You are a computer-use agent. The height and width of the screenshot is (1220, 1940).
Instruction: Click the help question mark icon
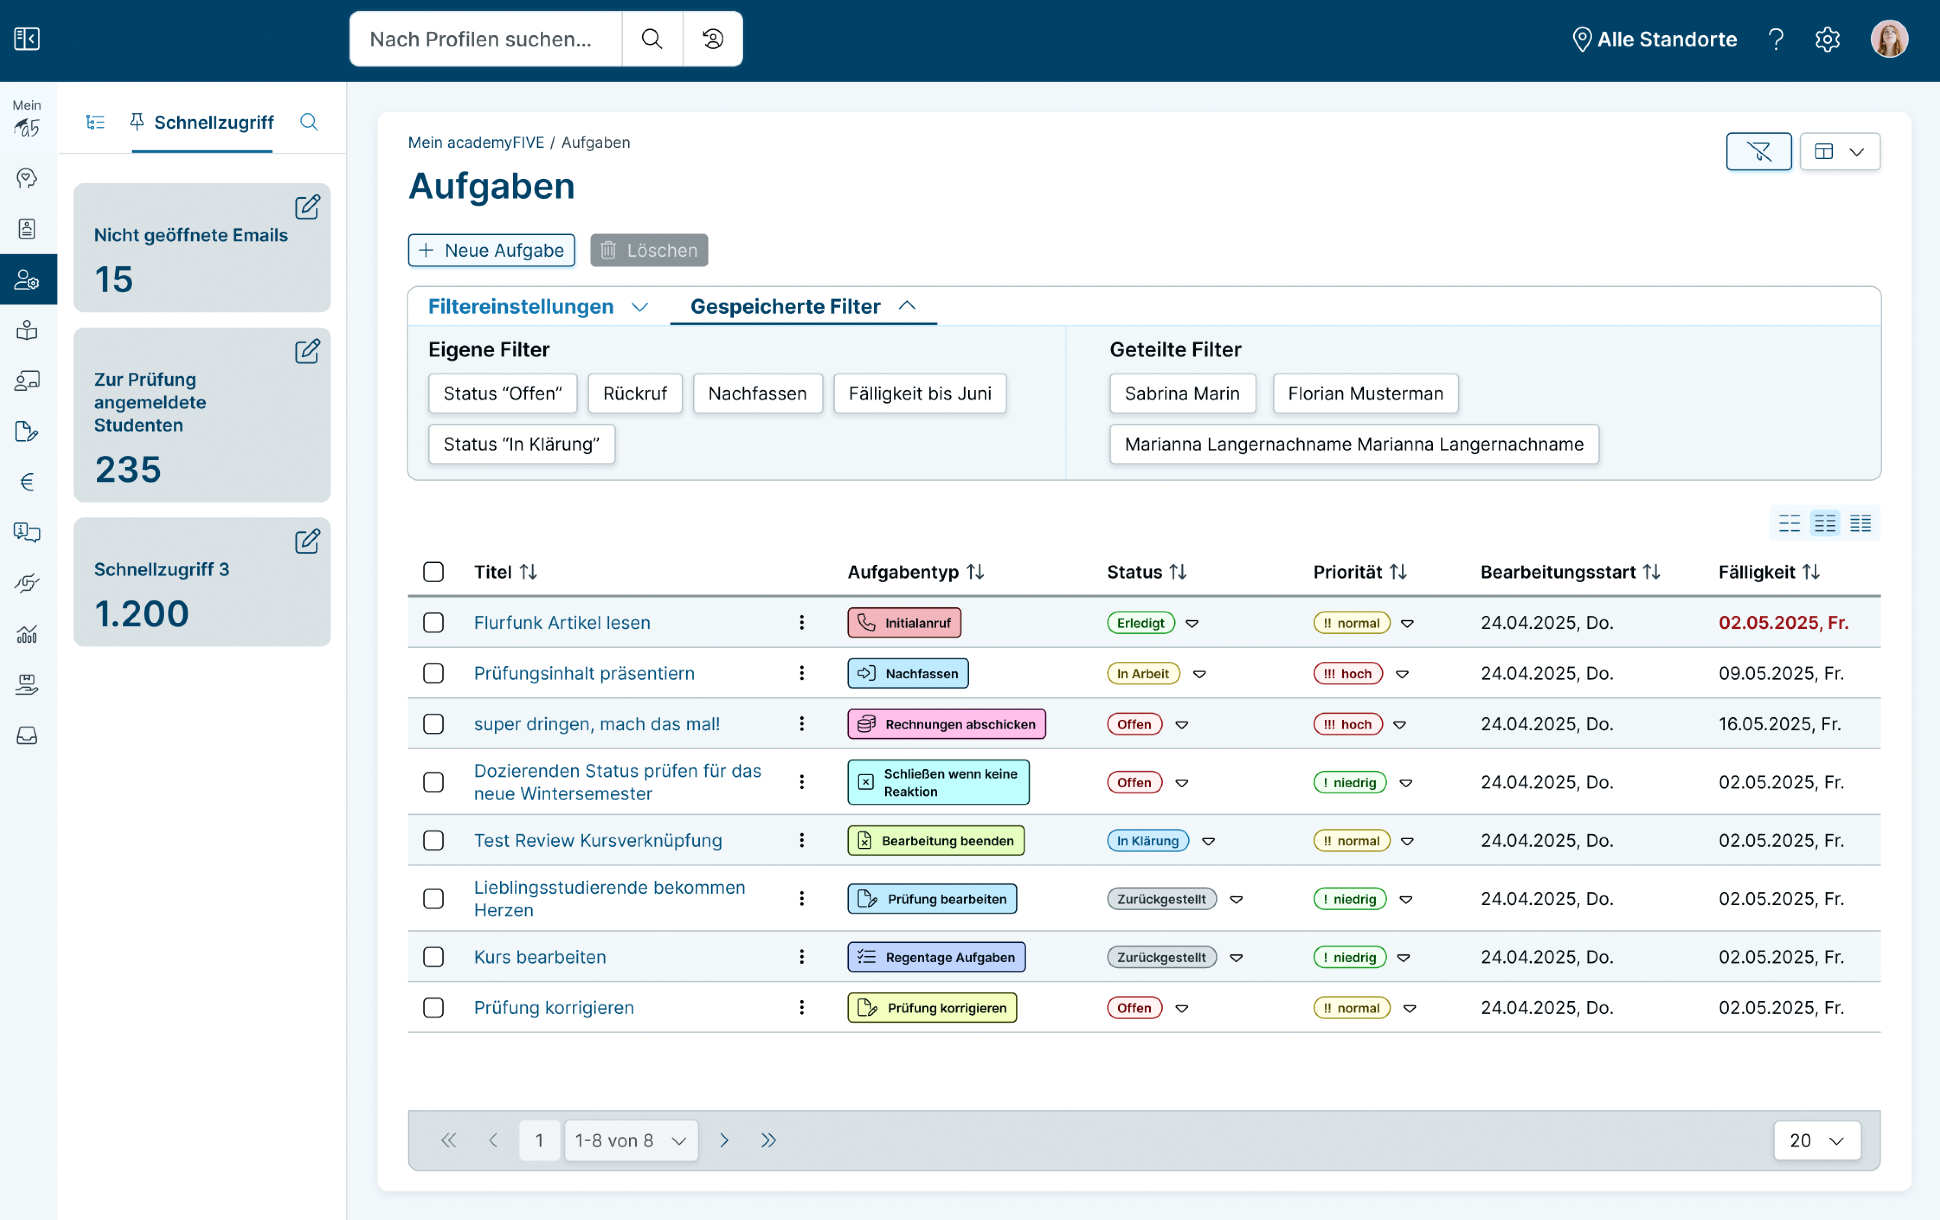click(x=1776, y=39)
